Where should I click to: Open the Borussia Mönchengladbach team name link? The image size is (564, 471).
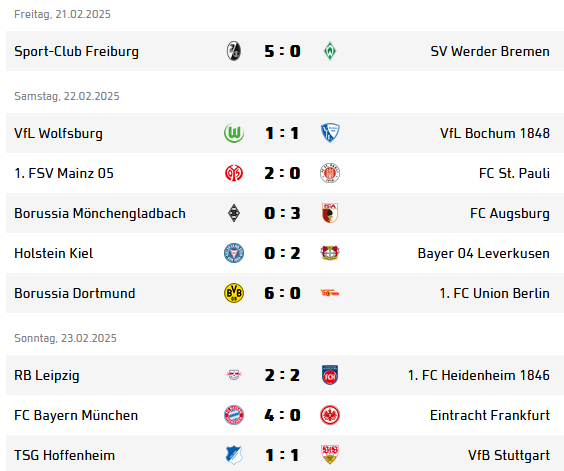click(x=100, y=213)
